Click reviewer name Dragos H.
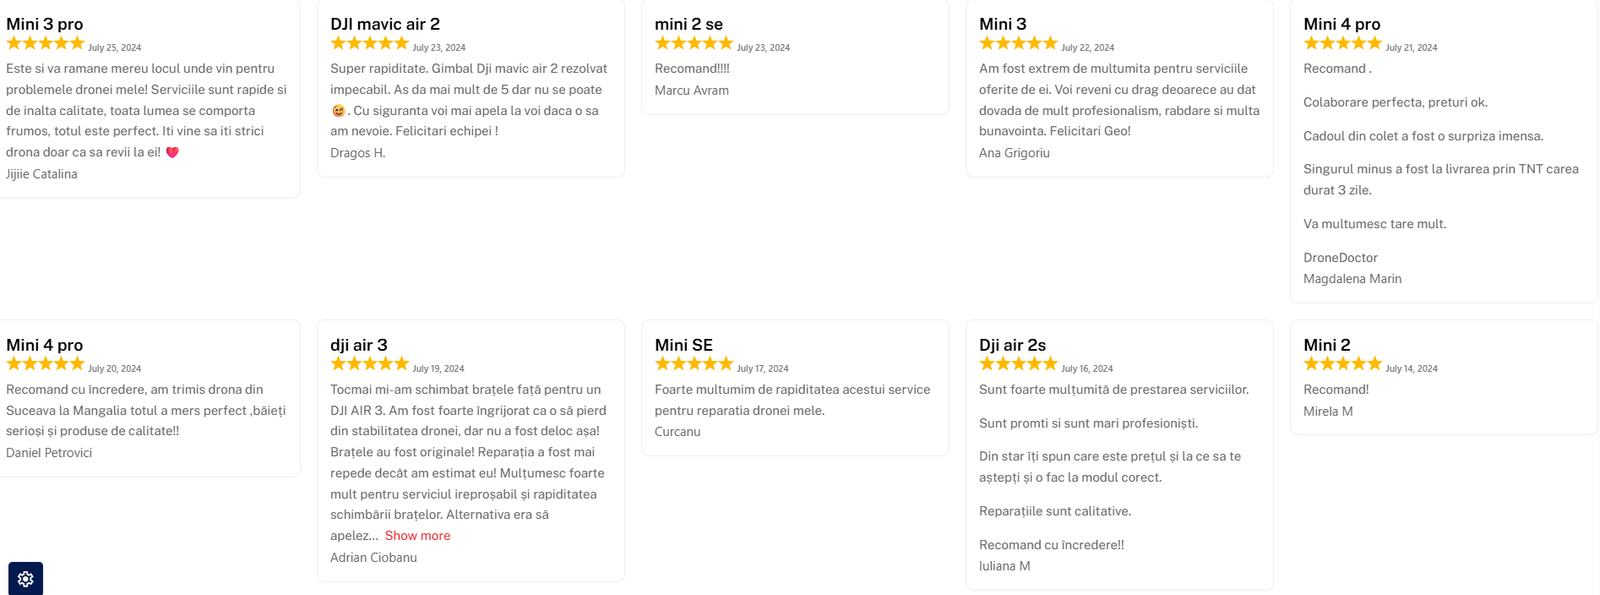 point(357,153)
